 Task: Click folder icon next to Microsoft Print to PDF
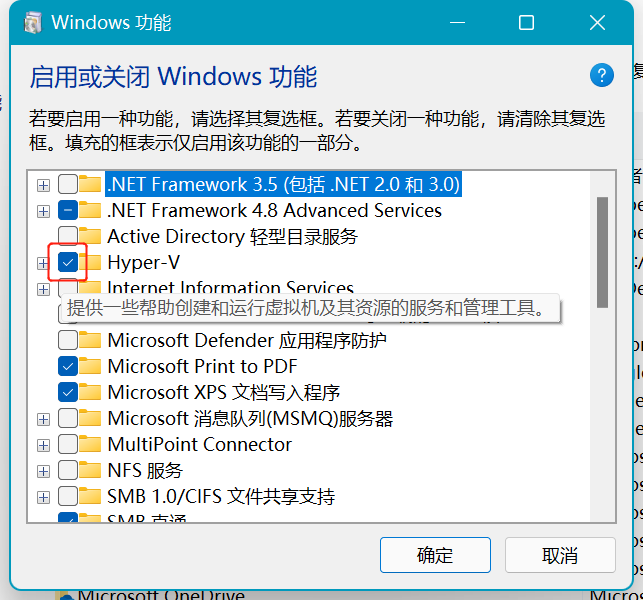tap(91, 366)
